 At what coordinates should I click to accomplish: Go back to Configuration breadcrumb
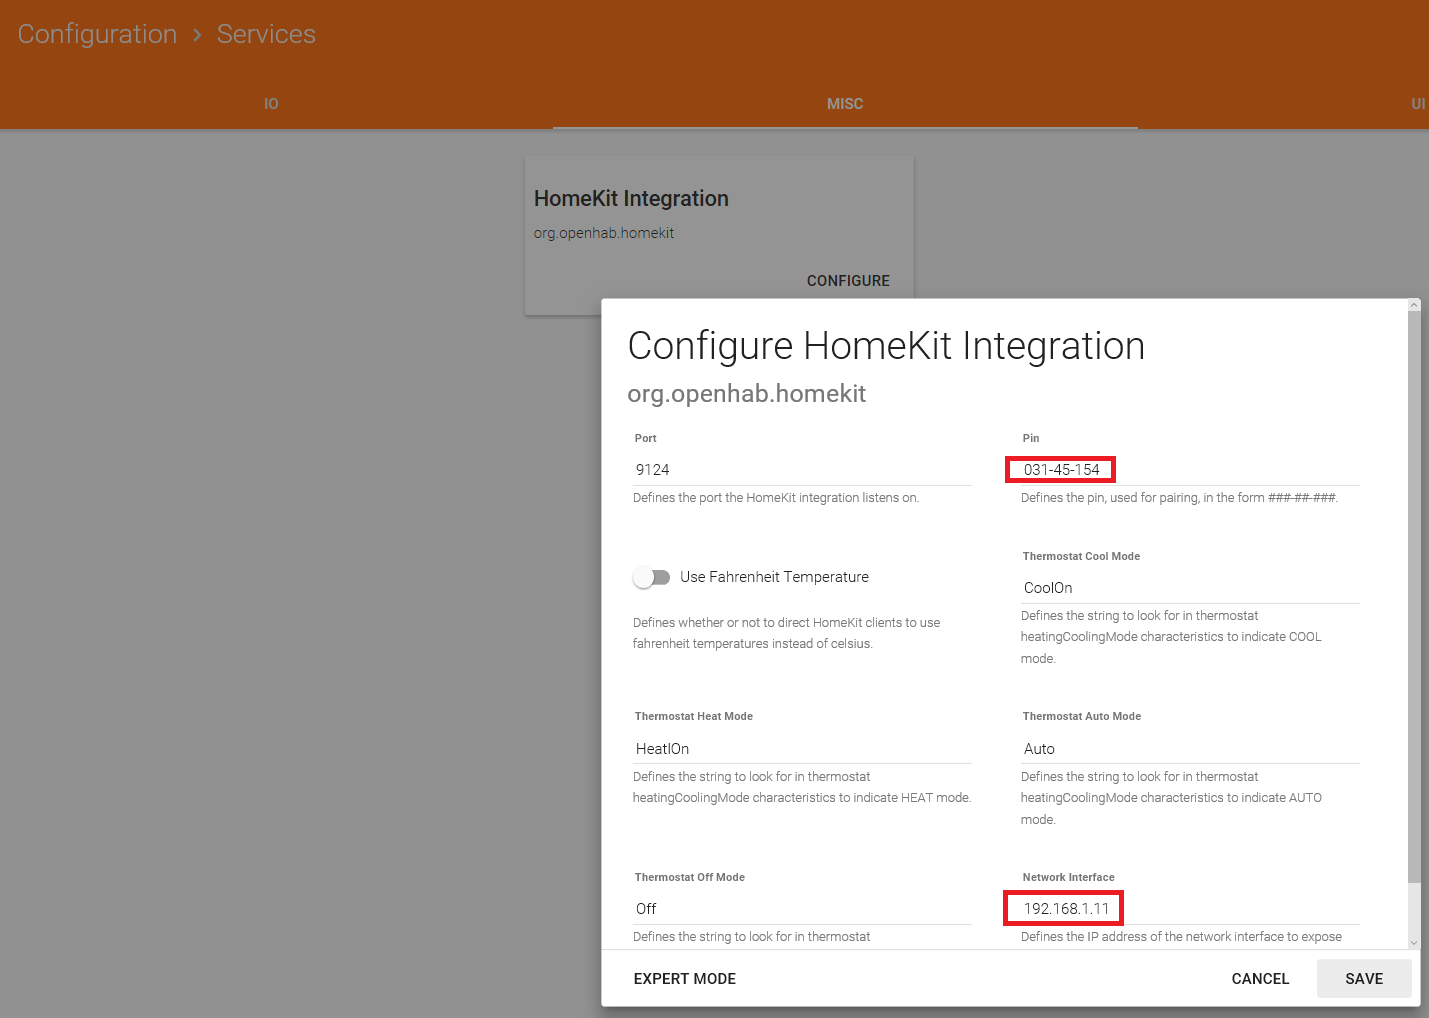(97, 34)
